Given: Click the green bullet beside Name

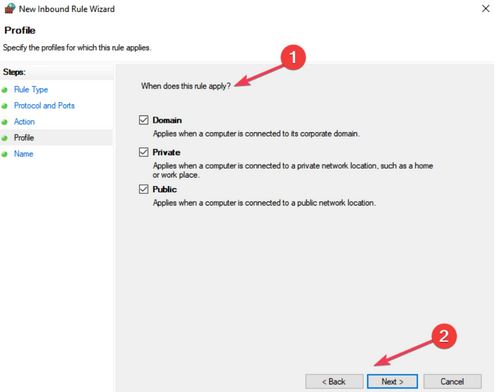Looking at the screenshot, I should 4,154.
